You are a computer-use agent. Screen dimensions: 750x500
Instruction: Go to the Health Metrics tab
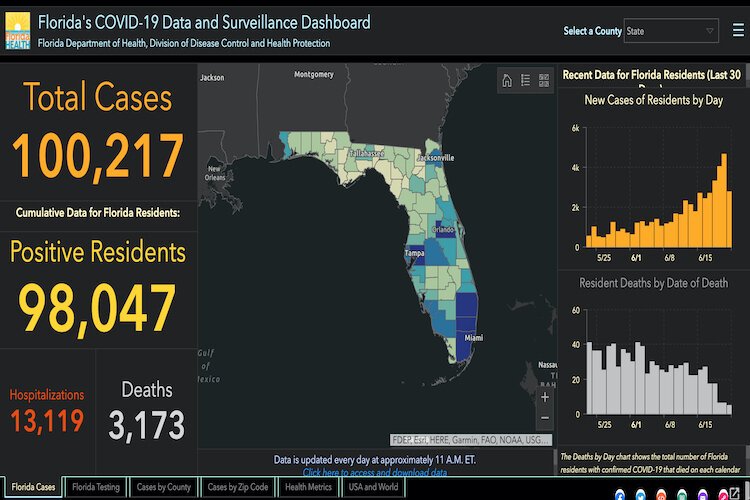(x=309, y=487)
